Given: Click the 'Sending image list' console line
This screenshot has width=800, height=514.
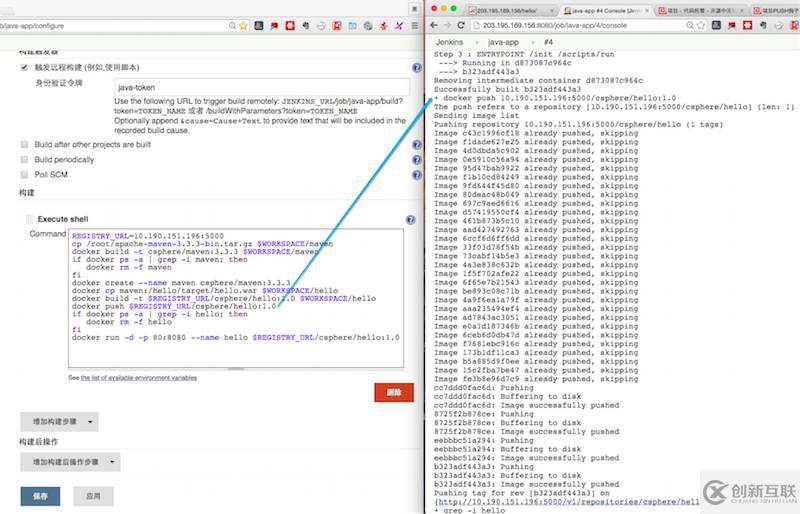Looking at the screenshot, I should (477, 116).
